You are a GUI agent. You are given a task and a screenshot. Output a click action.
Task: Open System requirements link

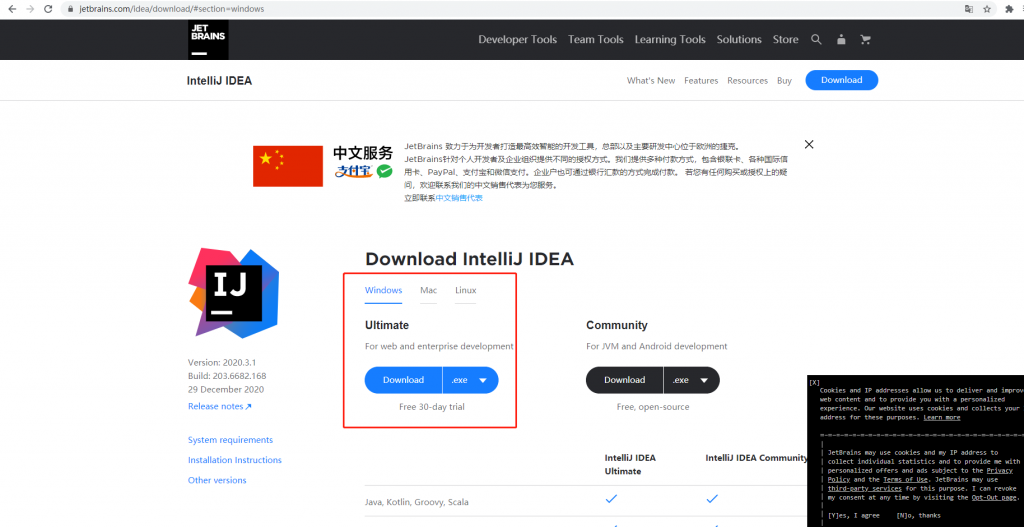pos(231,440)
